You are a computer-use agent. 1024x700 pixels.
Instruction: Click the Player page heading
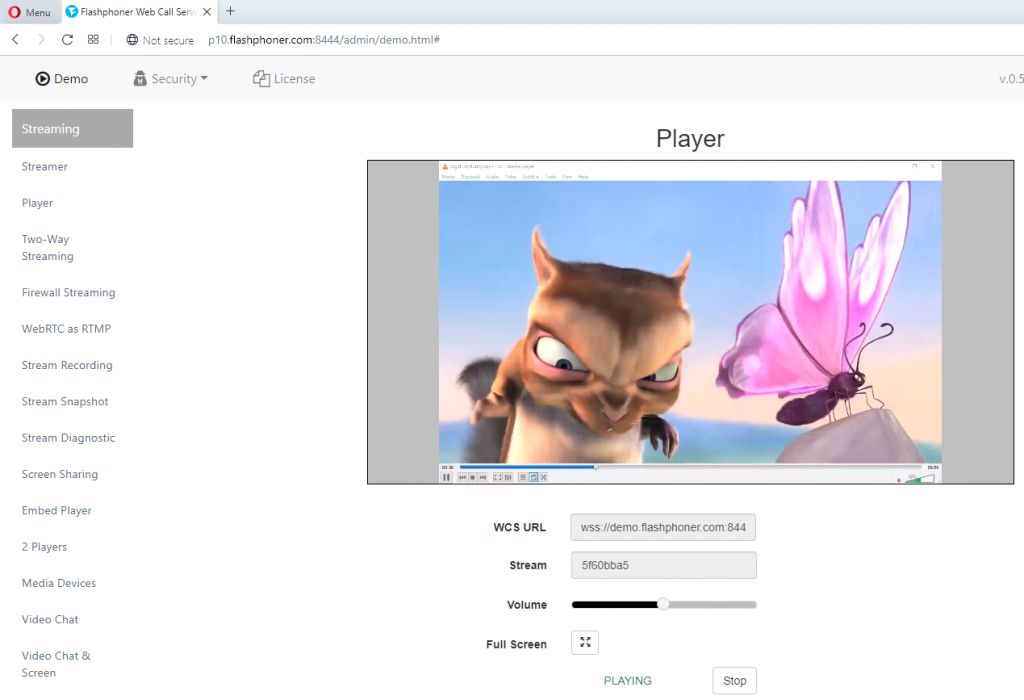[690, 138]
